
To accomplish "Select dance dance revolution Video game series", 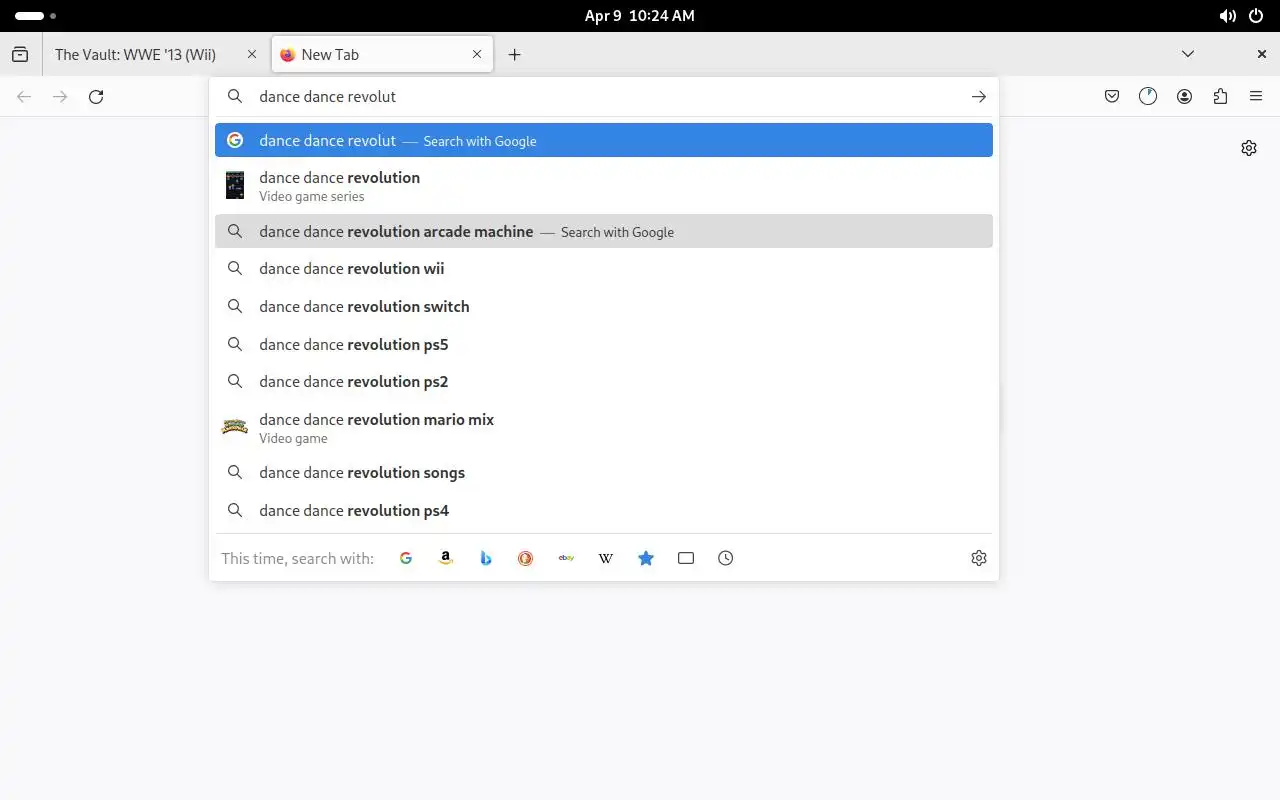I will 604,186.
